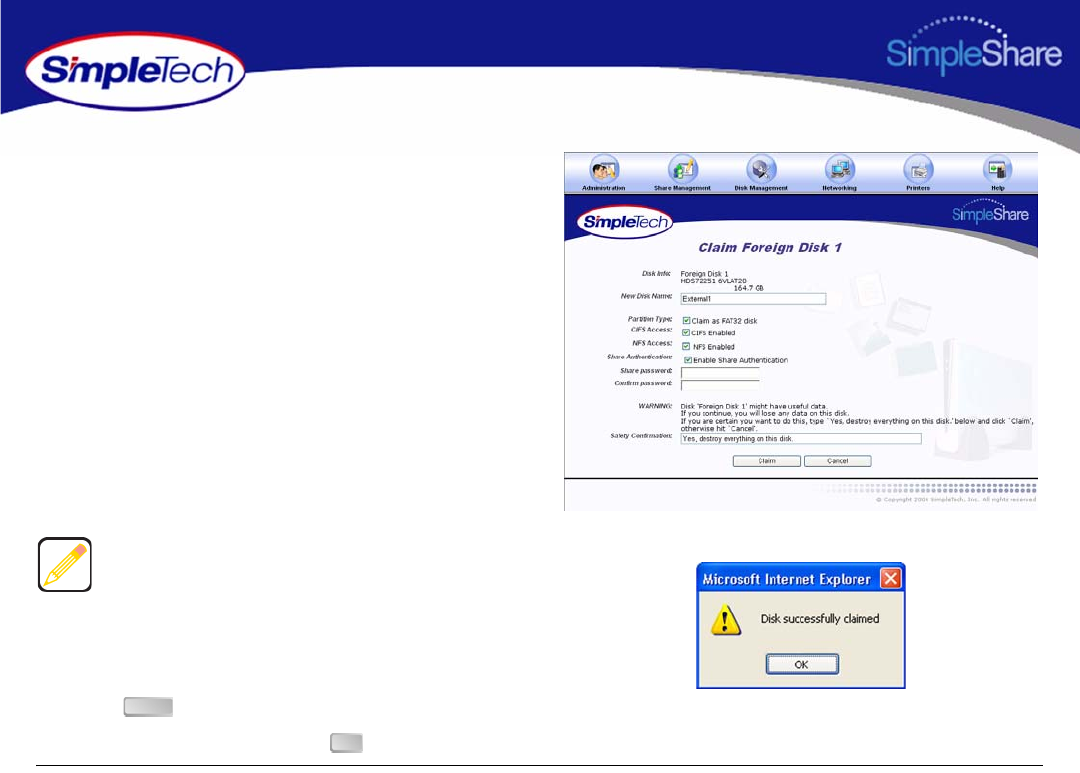This screenshot has height=773, width=1080.
Task: Click the 'Claim Foreign Disk 1' heading
Action: pos(770,247)
